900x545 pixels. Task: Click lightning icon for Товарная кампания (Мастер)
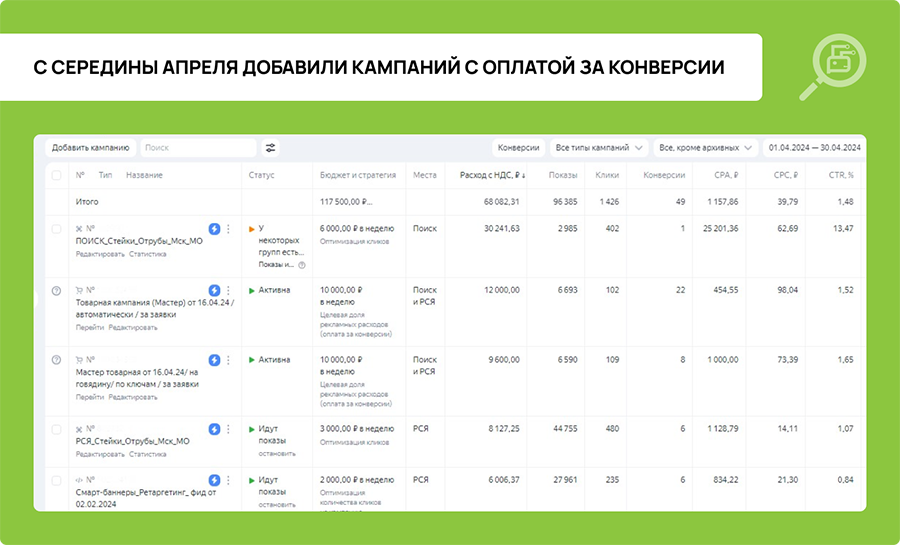click(214, 290)
